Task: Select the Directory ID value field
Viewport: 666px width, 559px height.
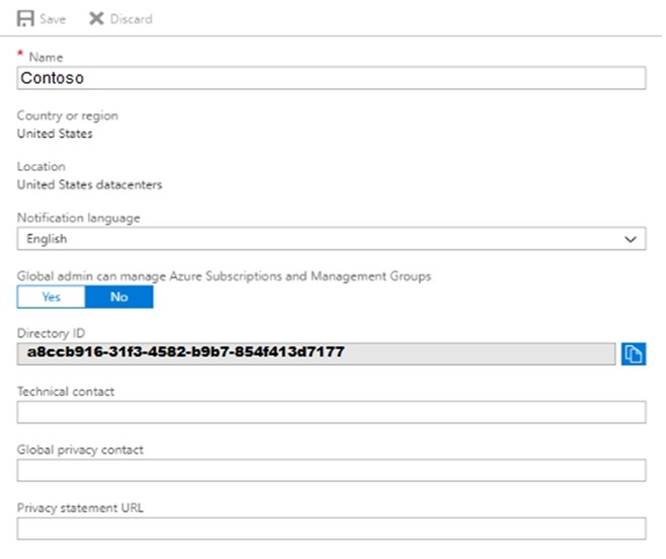Action: [316, 353]
